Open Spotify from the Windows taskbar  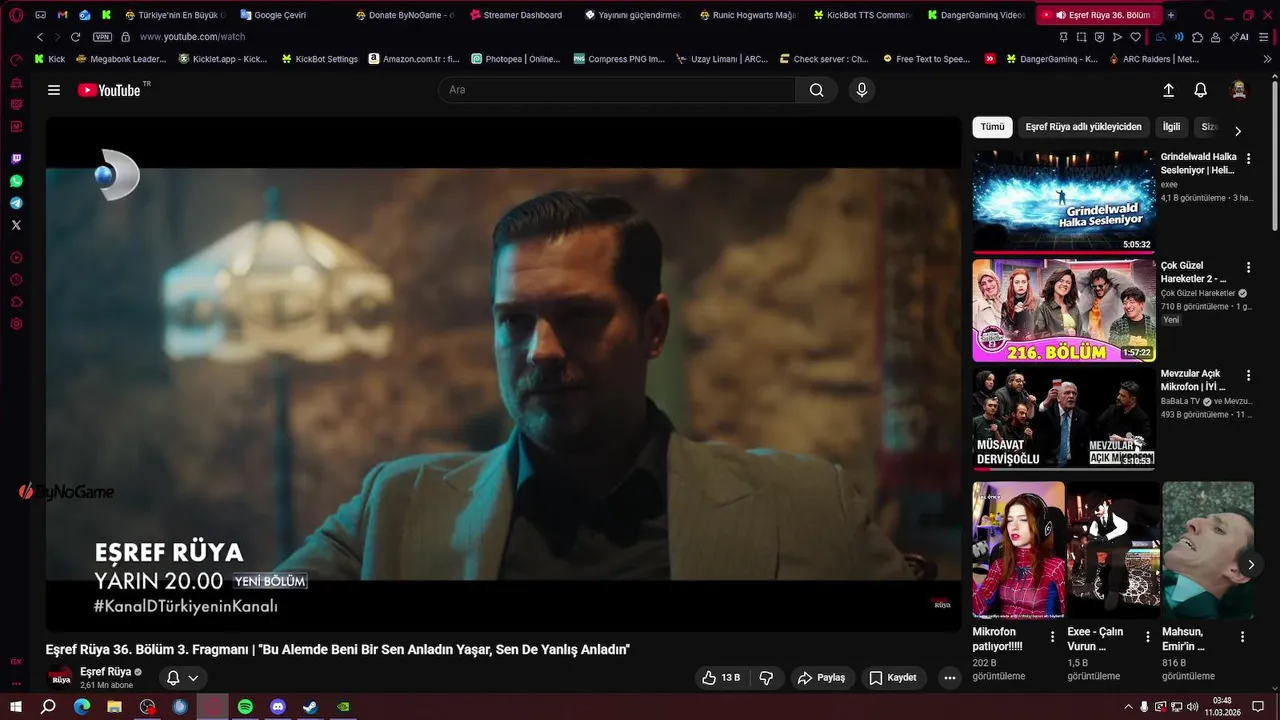click(245, 707)
